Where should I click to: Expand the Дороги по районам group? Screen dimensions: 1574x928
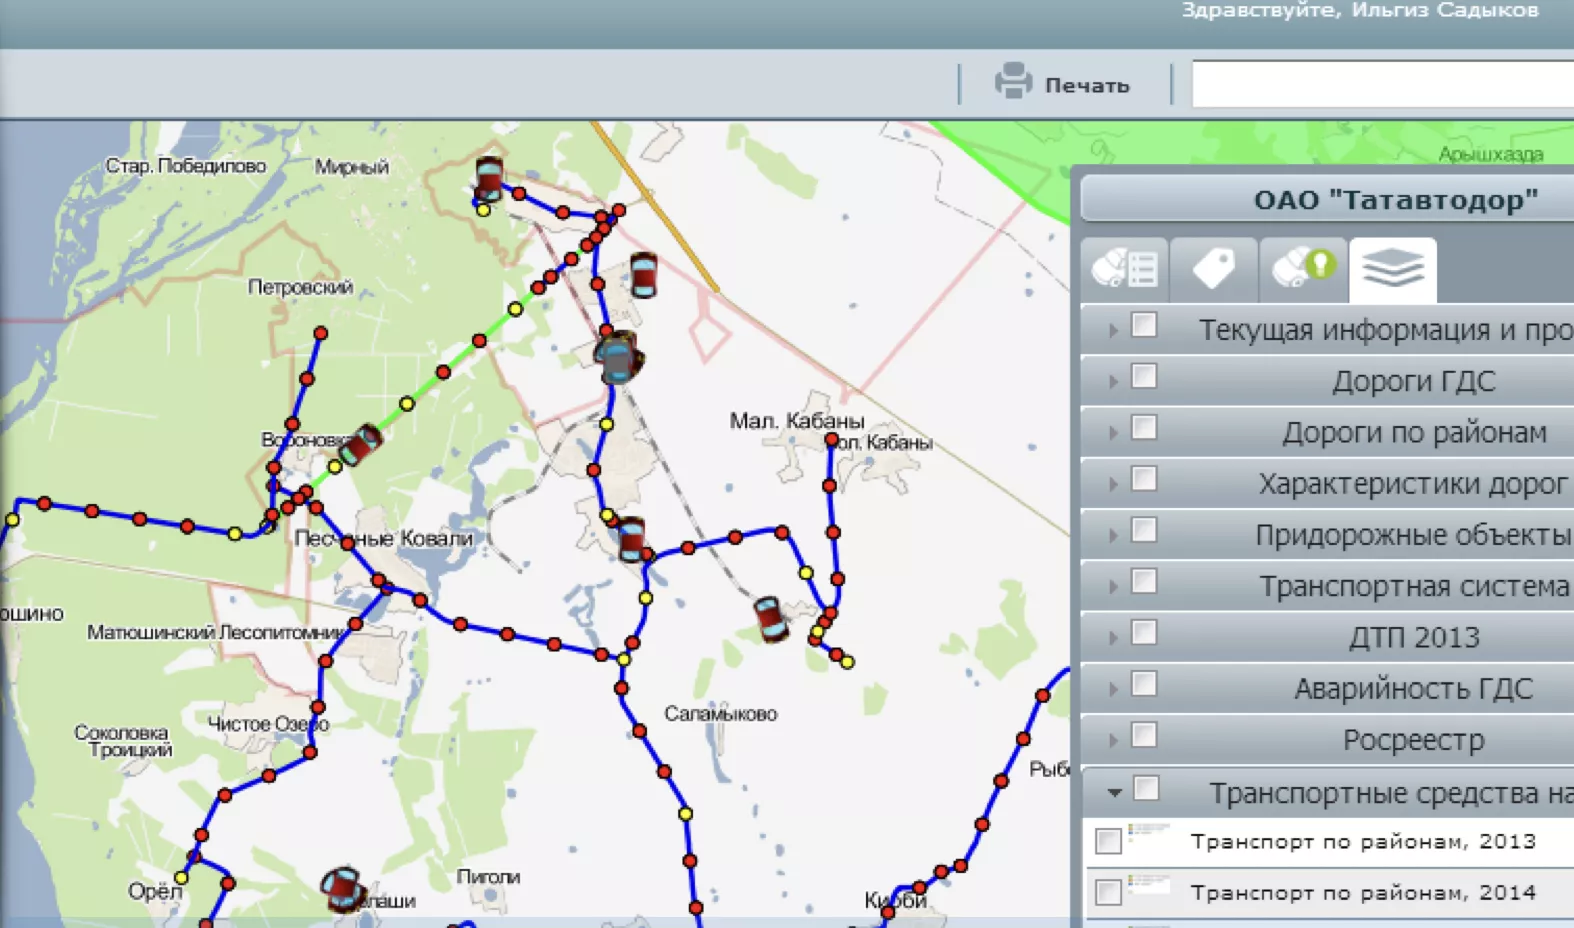(1113, 433)
